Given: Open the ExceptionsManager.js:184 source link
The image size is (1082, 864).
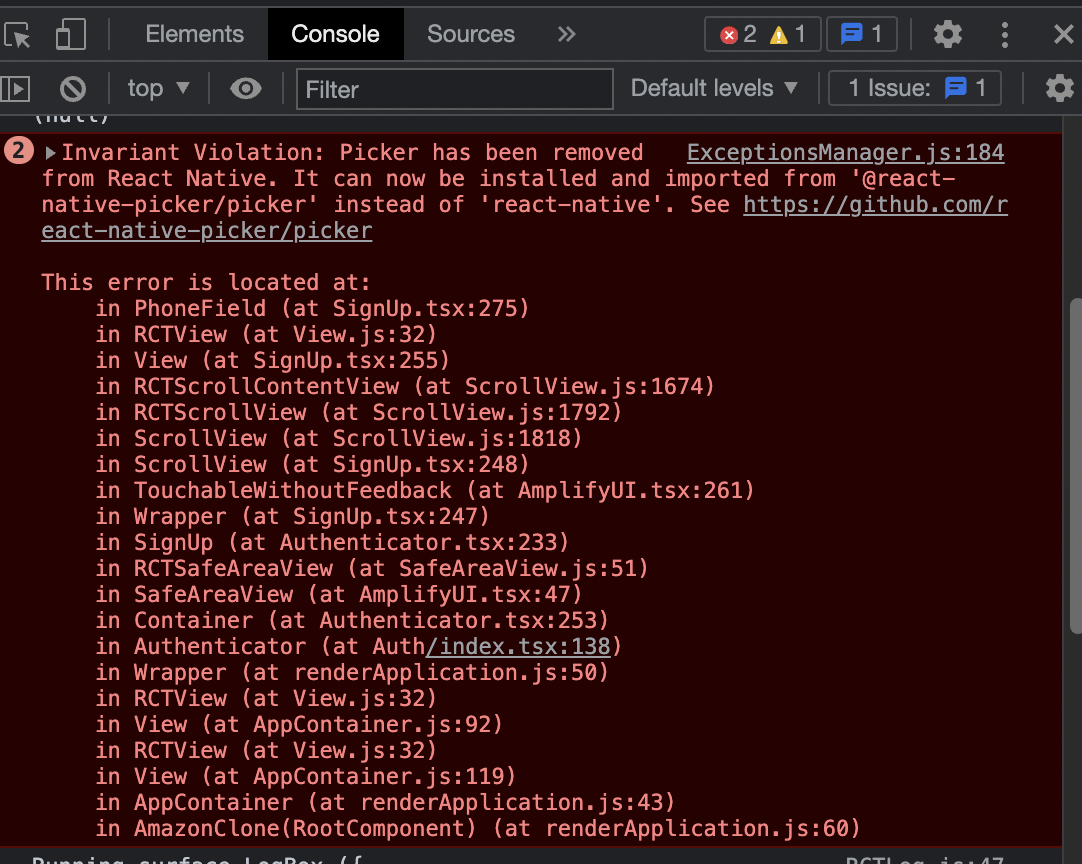Looking at the screenshot, I should tap(845, 153).
